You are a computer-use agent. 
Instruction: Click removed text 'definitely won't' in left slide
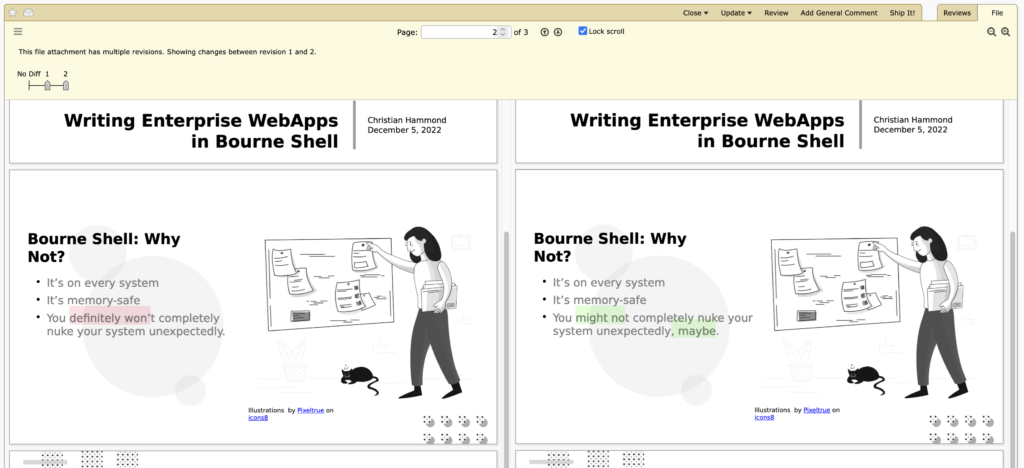110,318
